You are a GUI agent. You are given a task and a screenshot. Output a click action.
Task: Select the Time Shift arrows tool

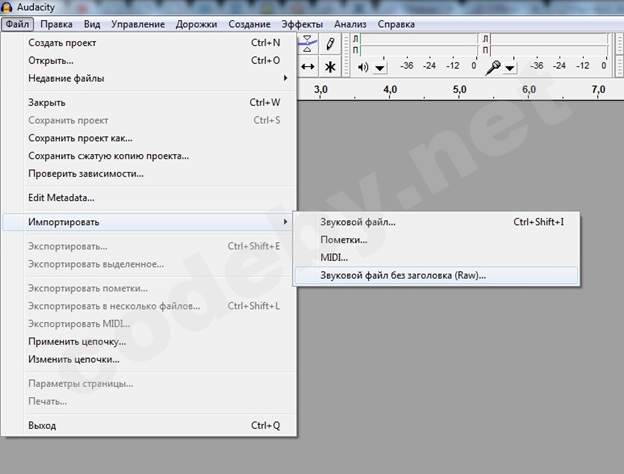tap(308, 67)
